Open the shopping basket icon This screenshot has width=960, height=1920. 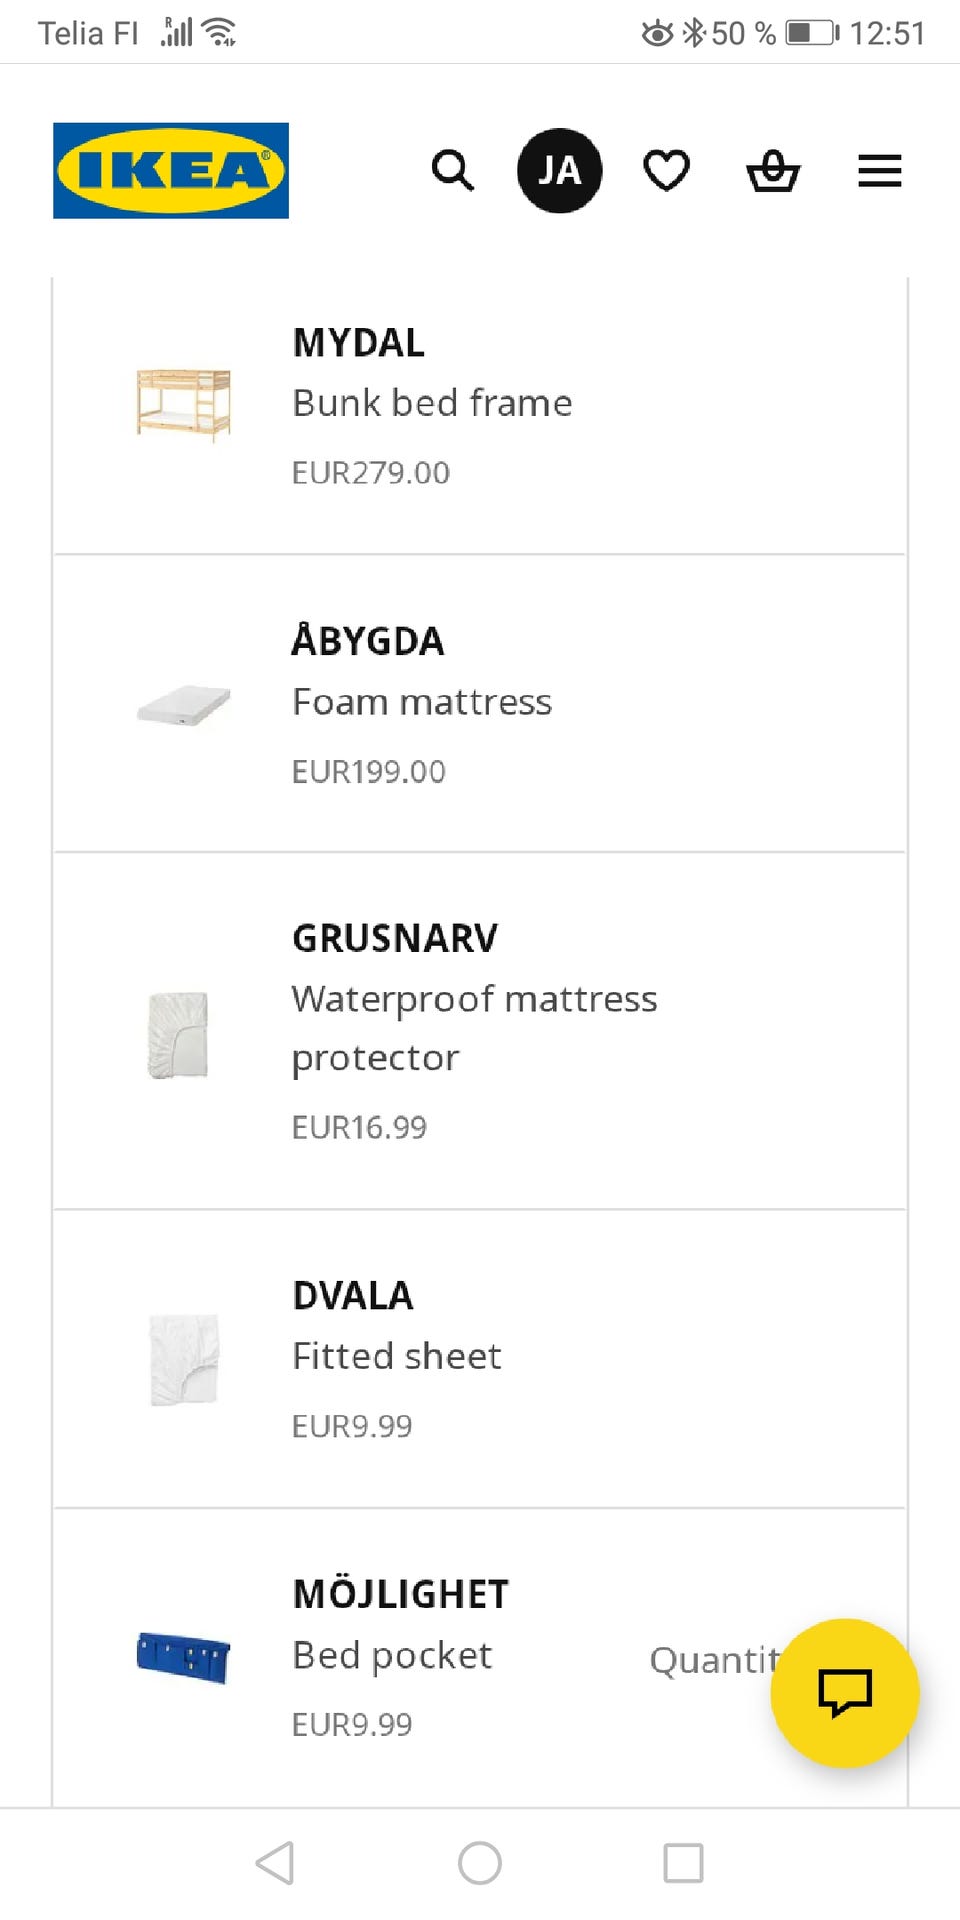click(773, 171)
